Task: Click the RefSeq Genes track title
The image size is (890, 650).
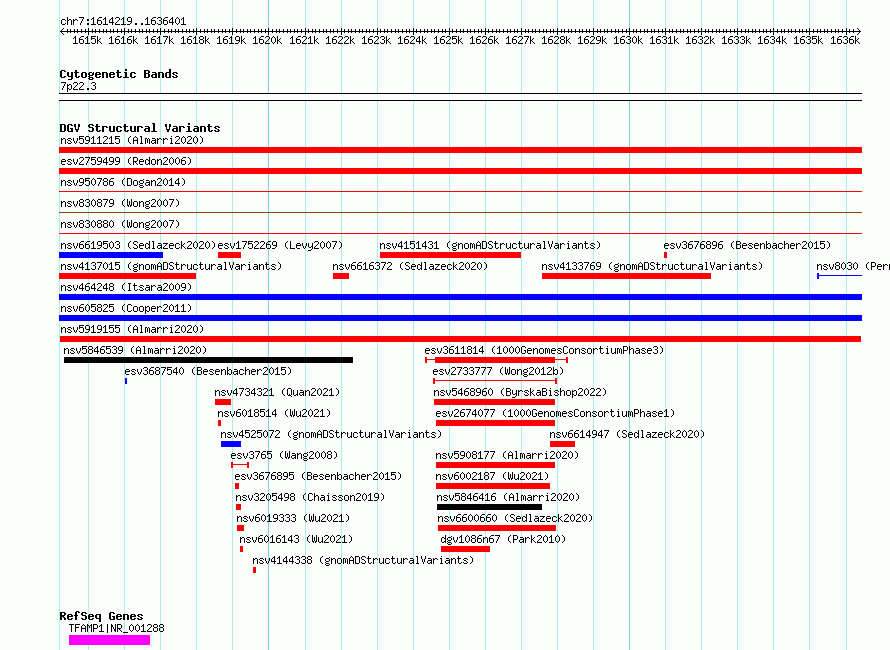Action: (x=101, y=617)
